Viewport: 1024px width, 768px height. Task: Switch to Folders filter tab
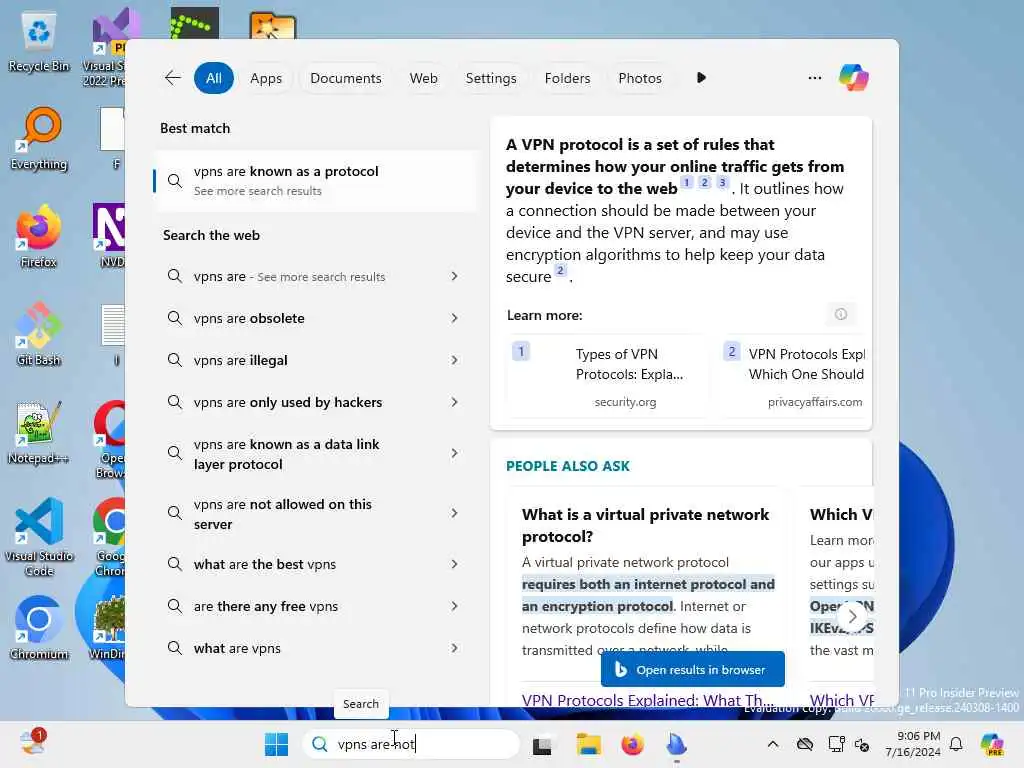567,78
